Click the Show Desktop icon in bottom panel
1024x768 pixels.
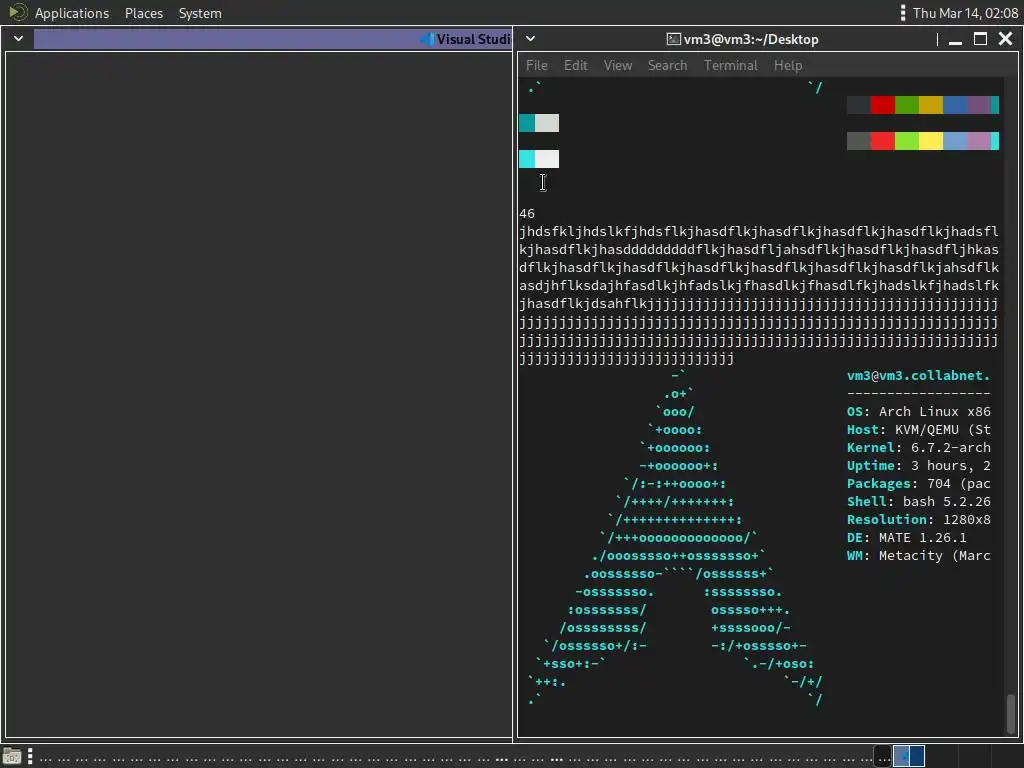[x=12, y=756]
